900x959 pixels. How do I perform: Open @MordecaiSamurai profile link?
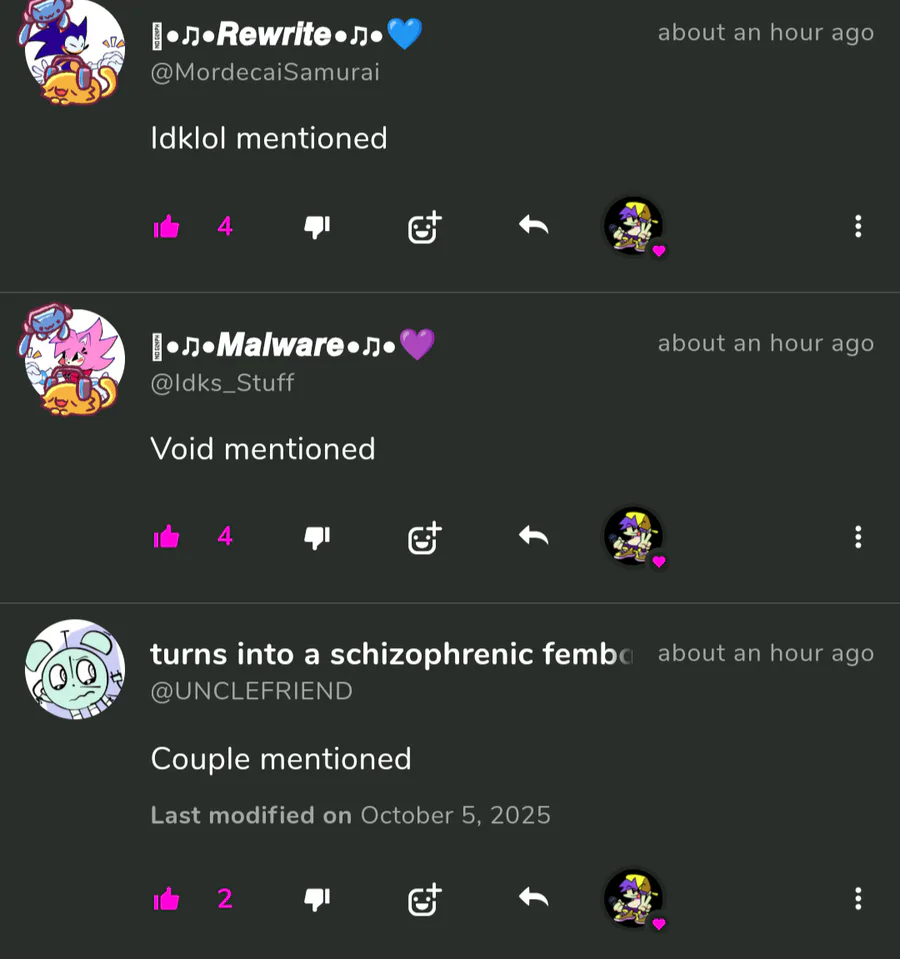[265, 72]
